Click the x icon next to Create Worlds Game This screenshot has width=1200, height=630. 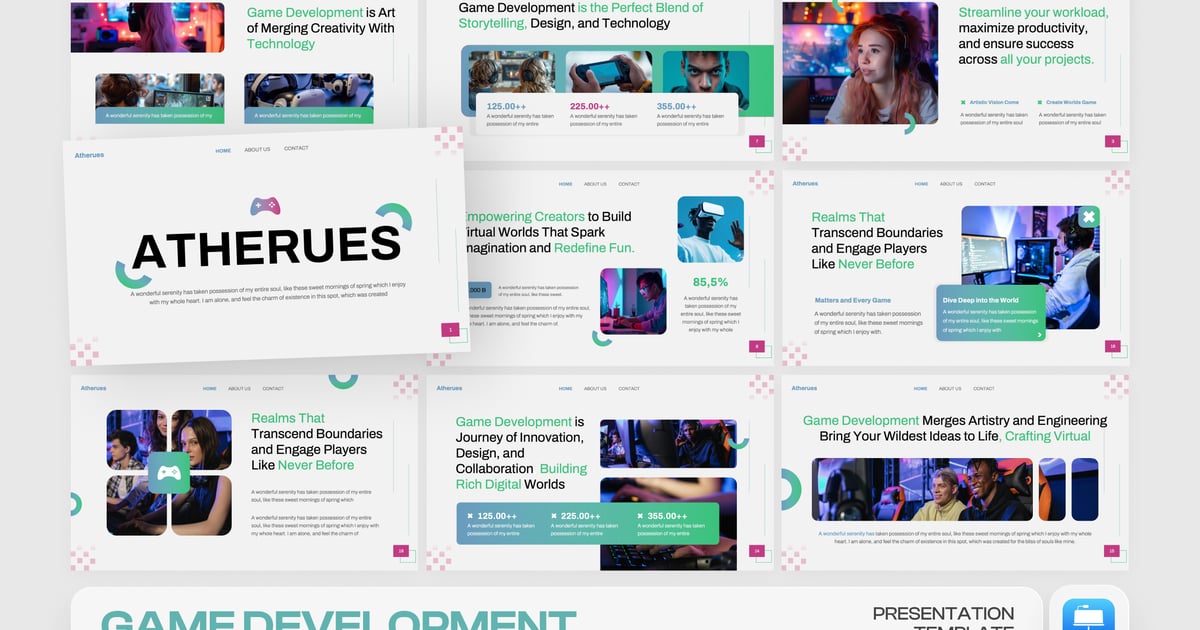tap(1039, 102)
